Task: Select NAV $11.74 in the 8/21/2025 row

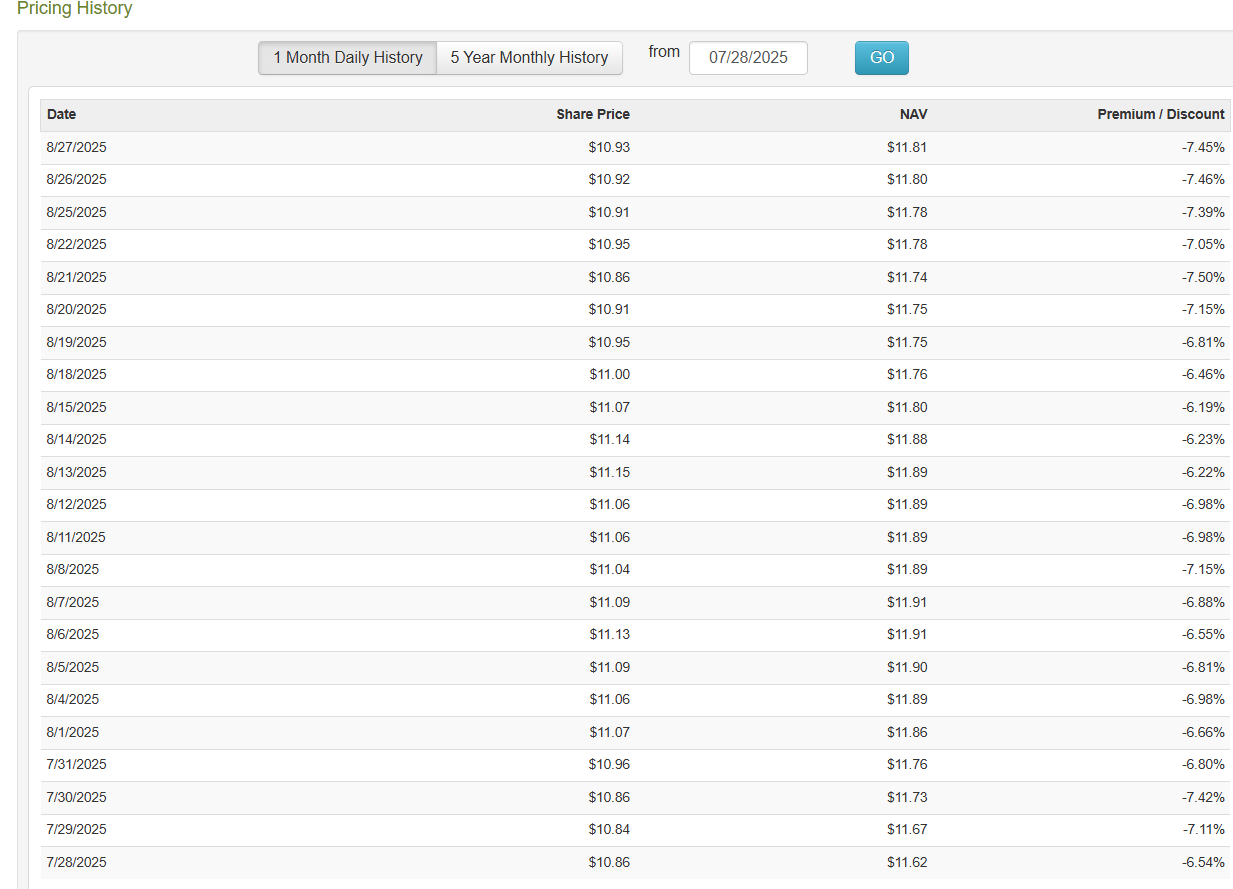Action: click(x=907, y=277)
